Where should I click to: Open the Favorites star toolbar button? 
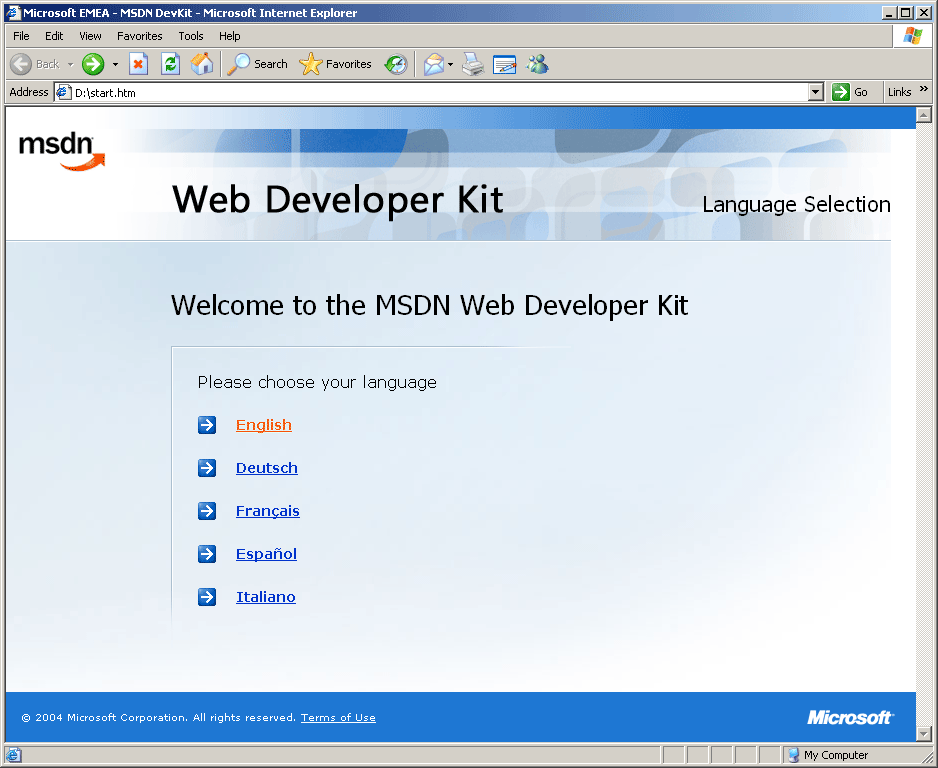[336, 64]
